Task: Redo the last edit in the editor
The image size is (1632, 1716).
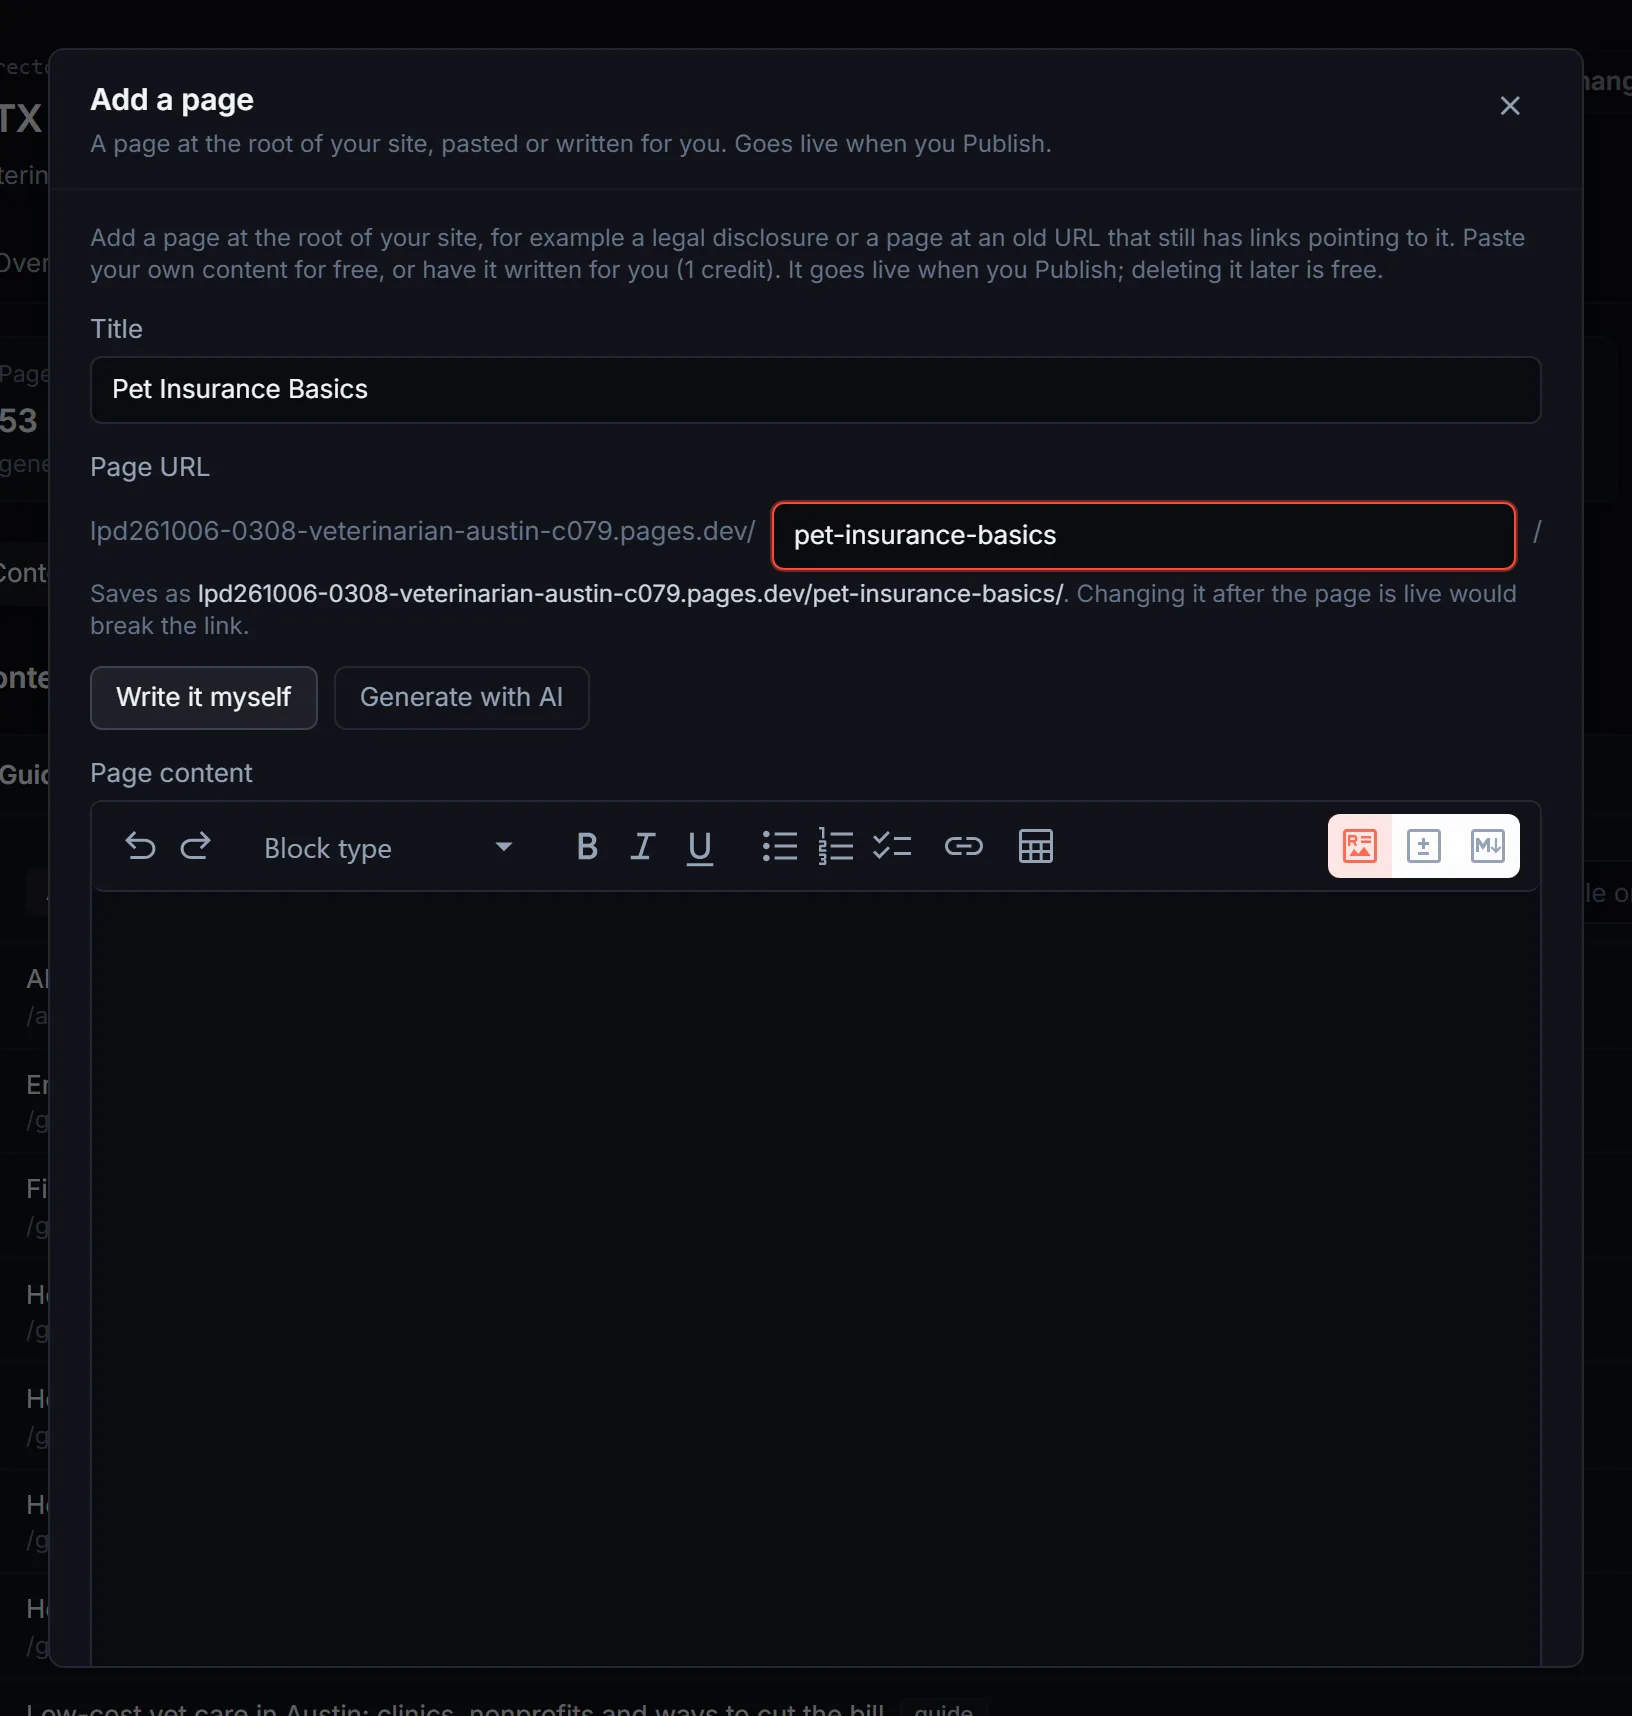Action: [195, 847]
